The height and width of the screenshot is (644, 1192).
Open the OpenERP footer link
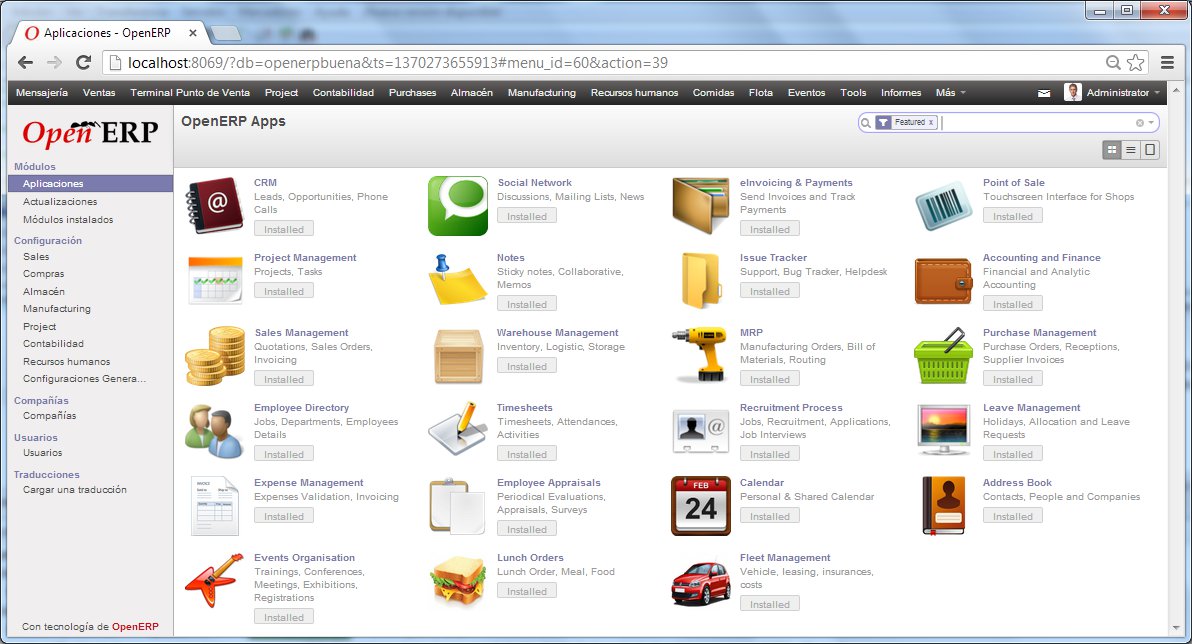135,627
